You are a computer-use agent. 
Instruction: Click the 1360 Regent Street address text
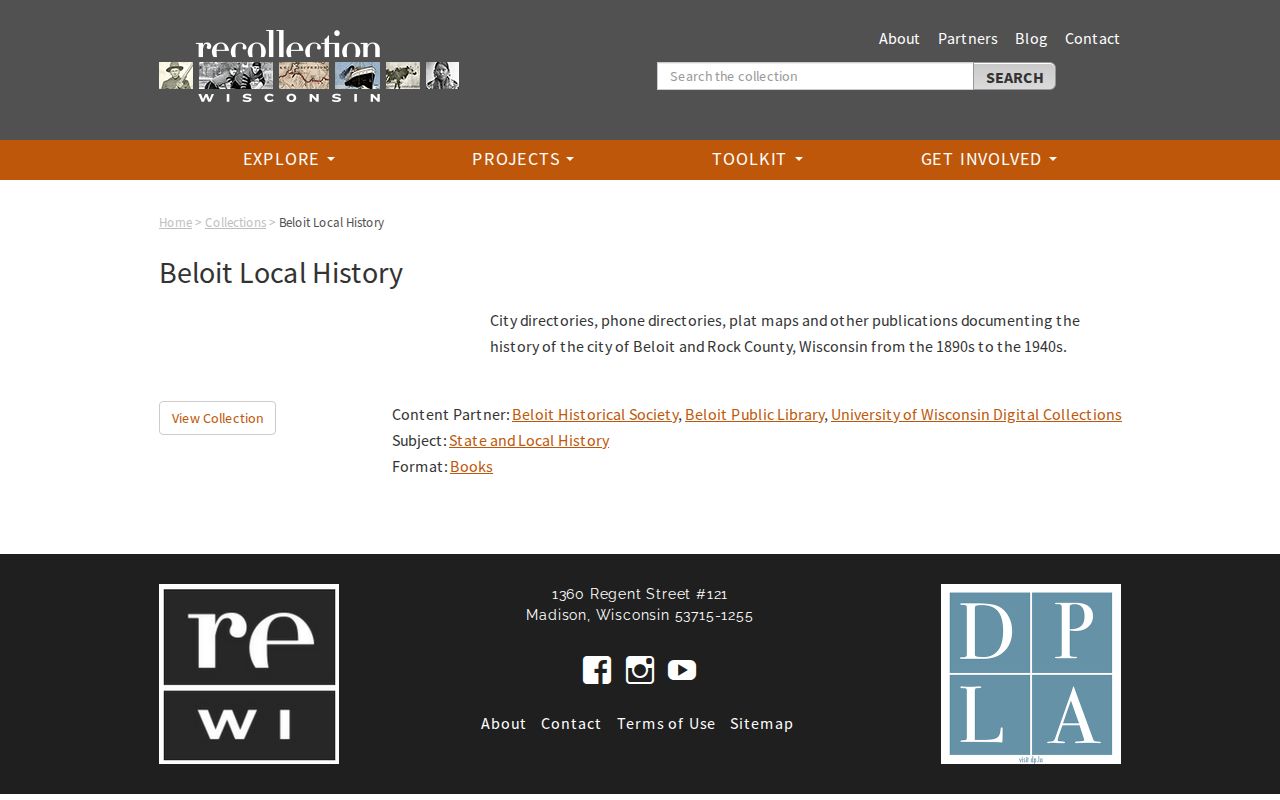click(x=639, y=594)
